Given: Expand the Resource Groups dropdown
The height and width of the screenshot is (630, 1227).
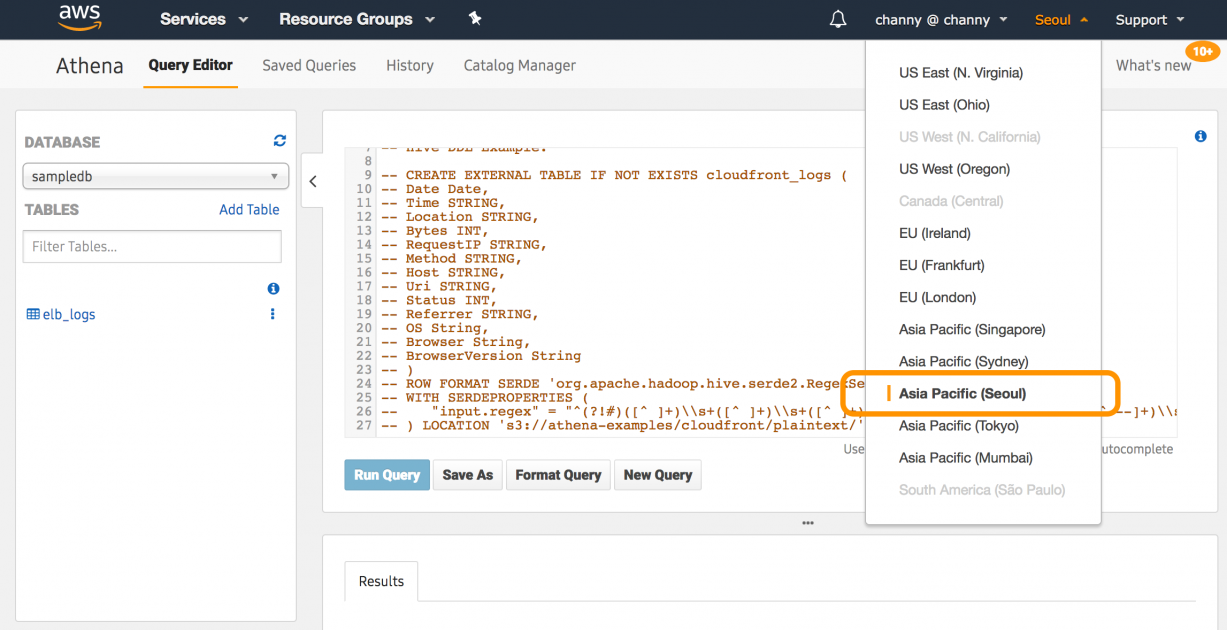Looking at the screenshot, I should pos(346,19).
